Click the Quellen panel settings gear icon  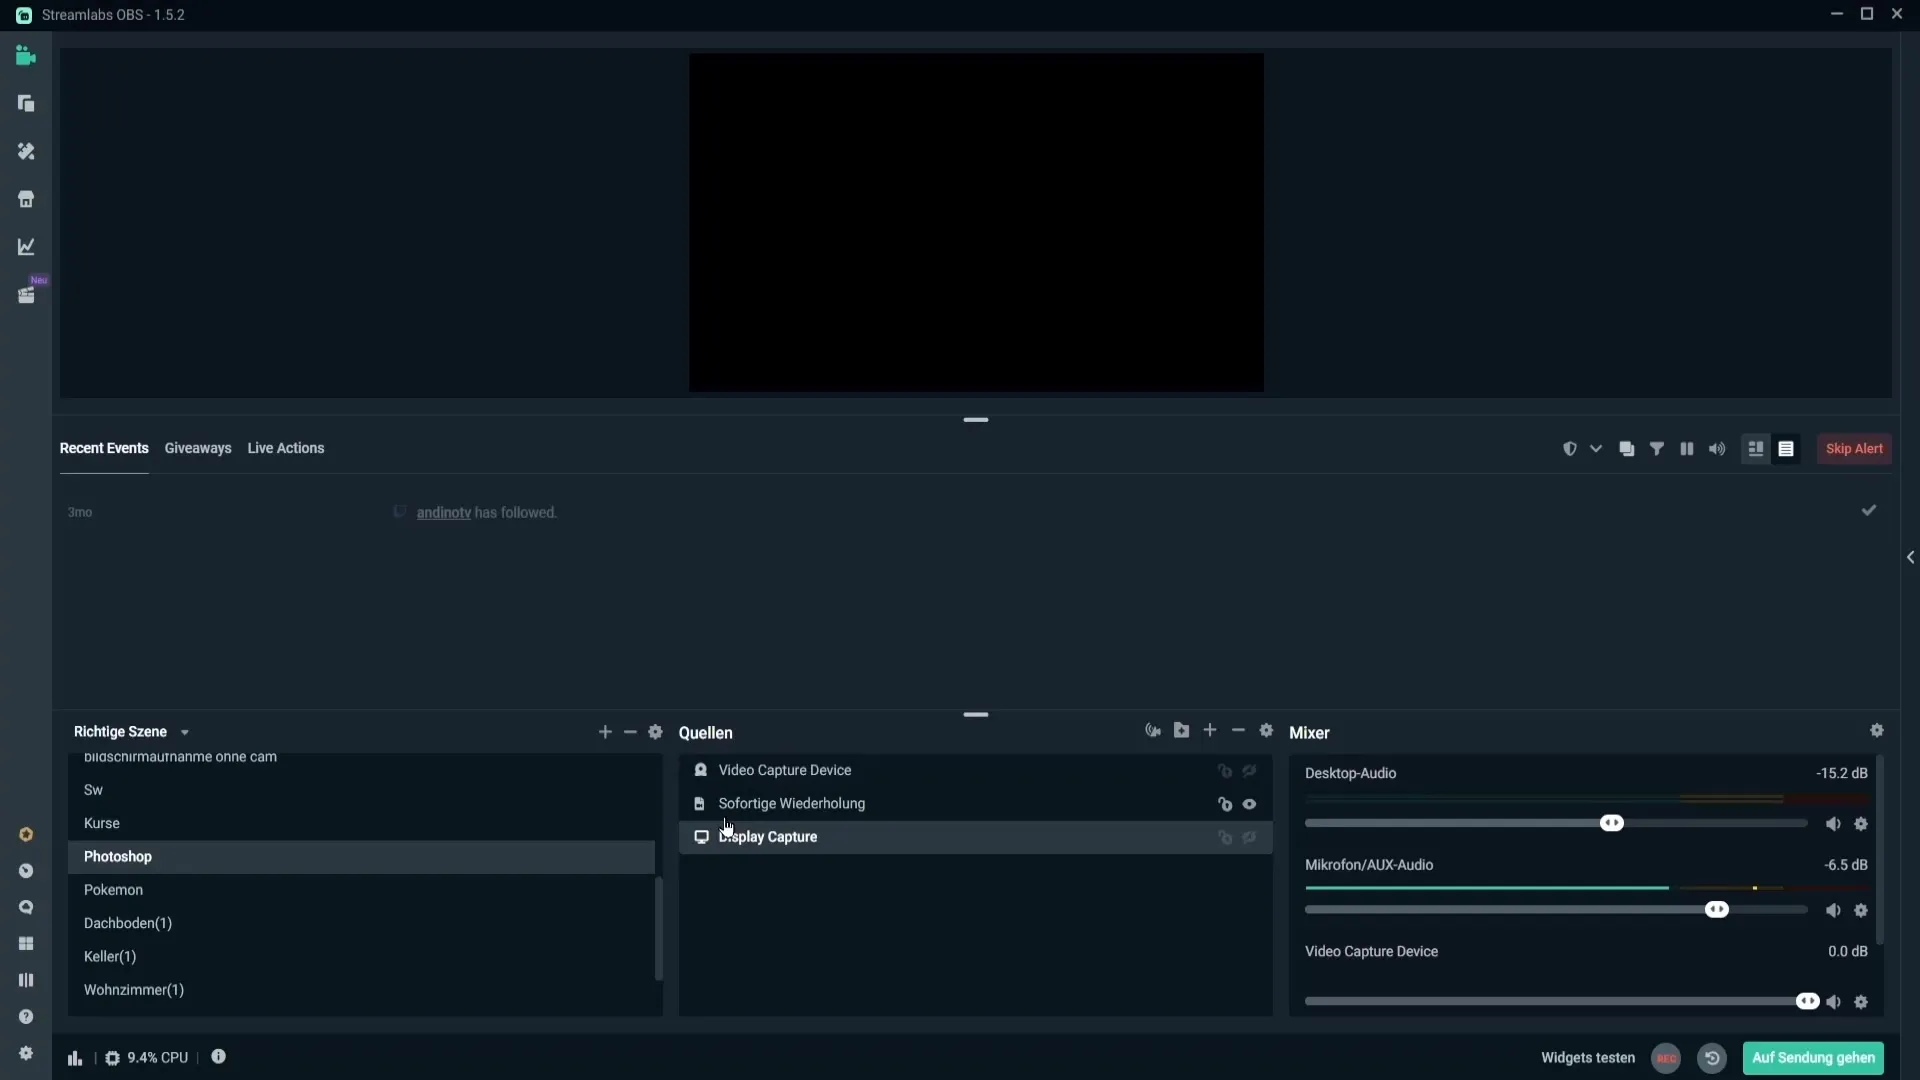point(1267,731)
